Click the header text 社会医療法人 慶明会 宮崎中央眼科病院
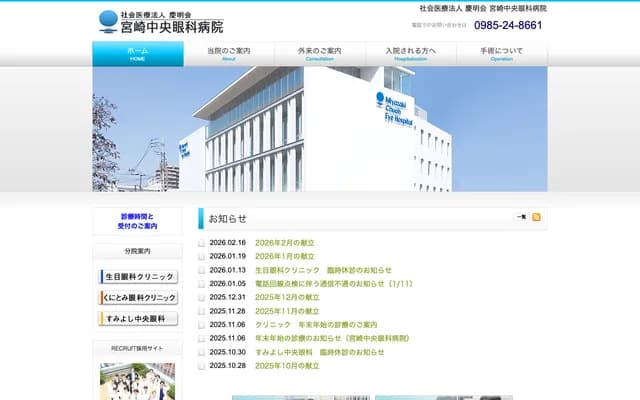The image size is (640, 400). point(483,8)
